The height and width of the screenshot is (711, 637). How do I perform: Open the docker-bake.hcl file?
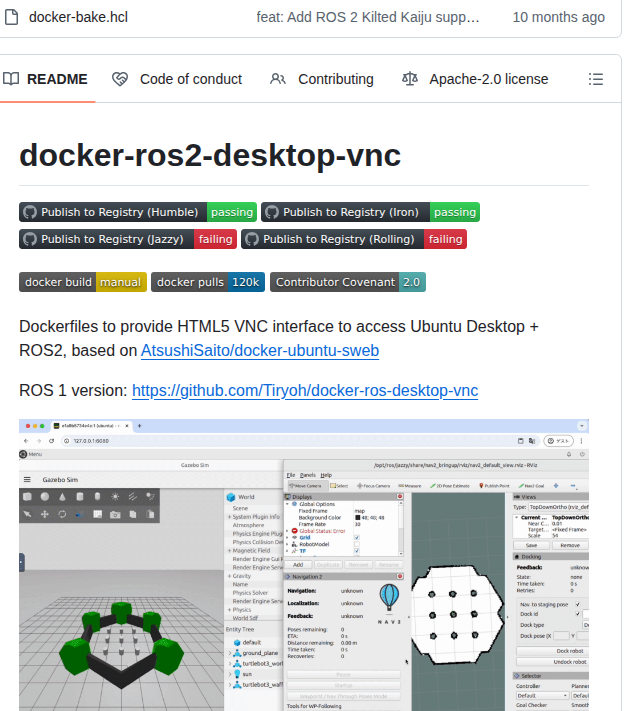coord(78,17)
